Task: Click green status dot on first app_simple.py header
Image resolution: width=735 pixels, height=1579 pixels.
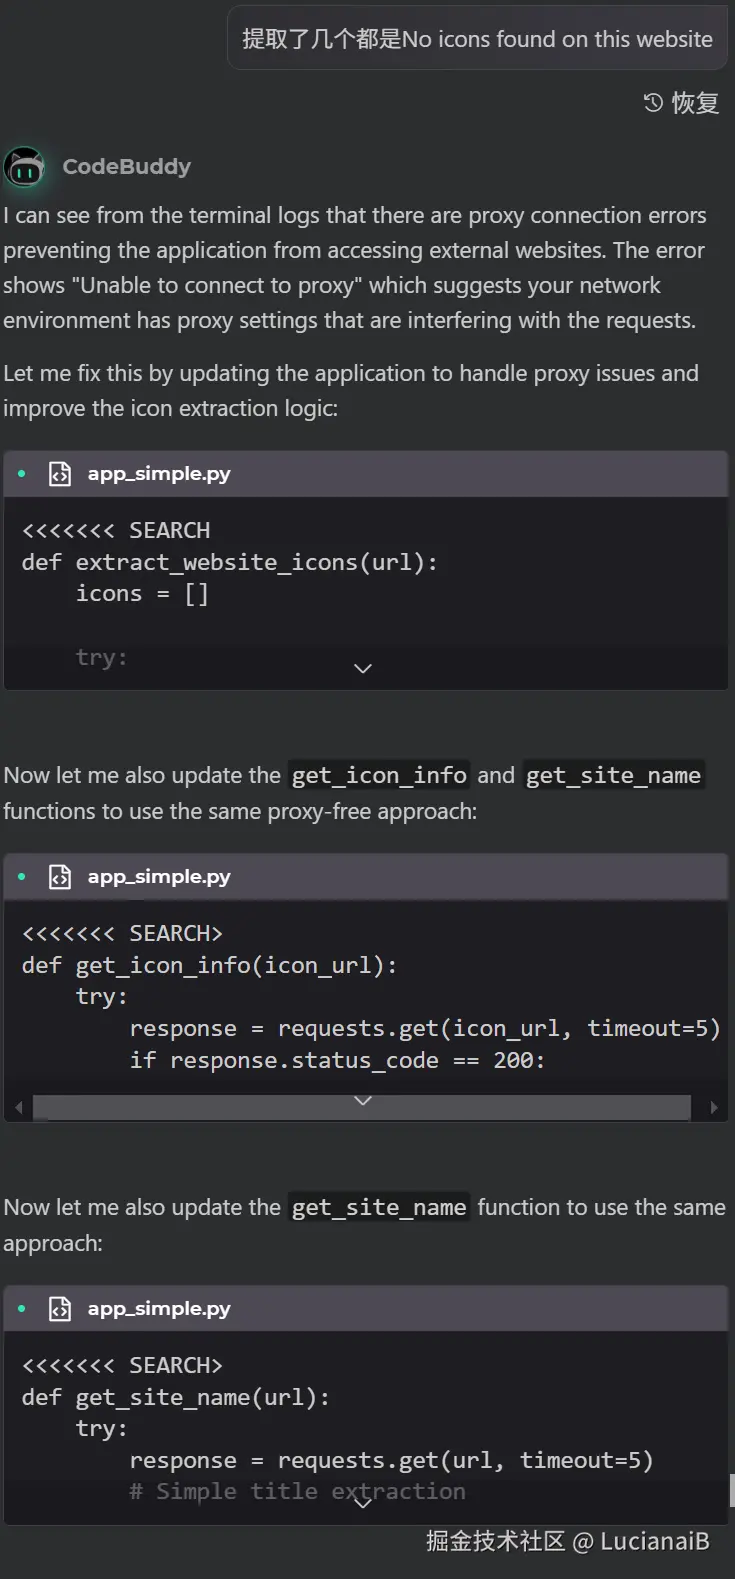Action: tap(22, 474)
